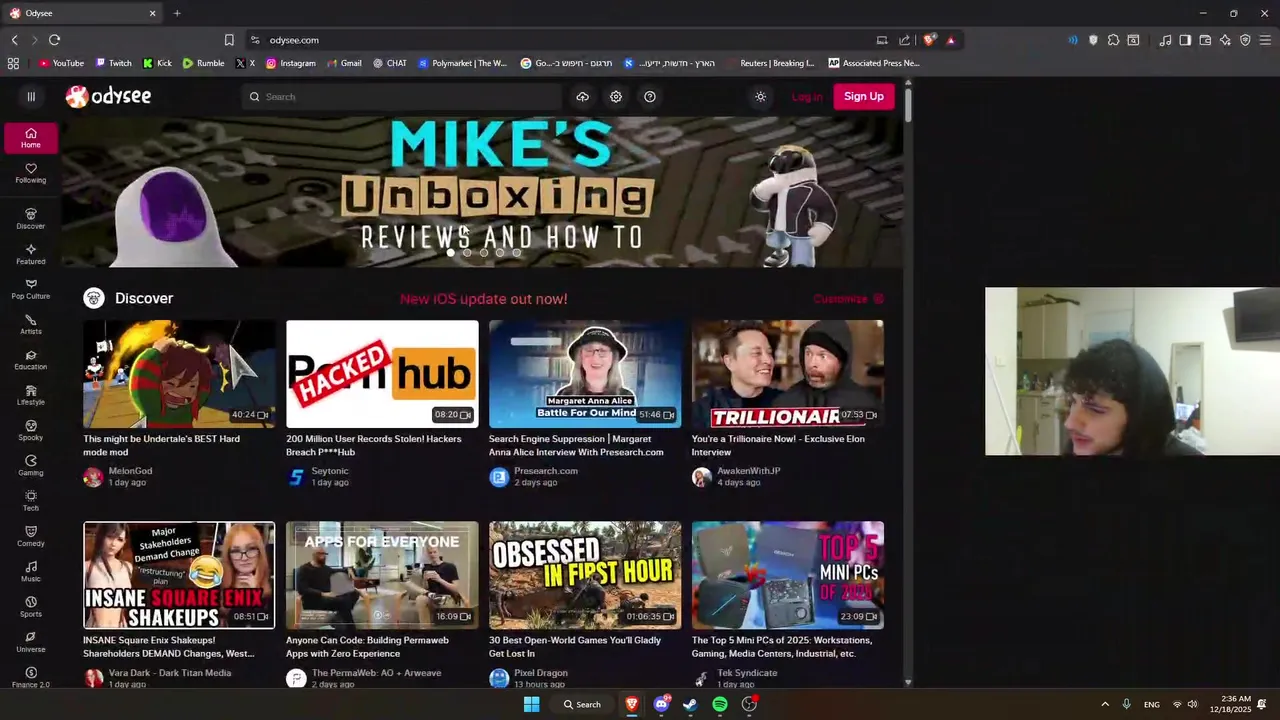Click the New iOS update out now! link

point(484,299)
